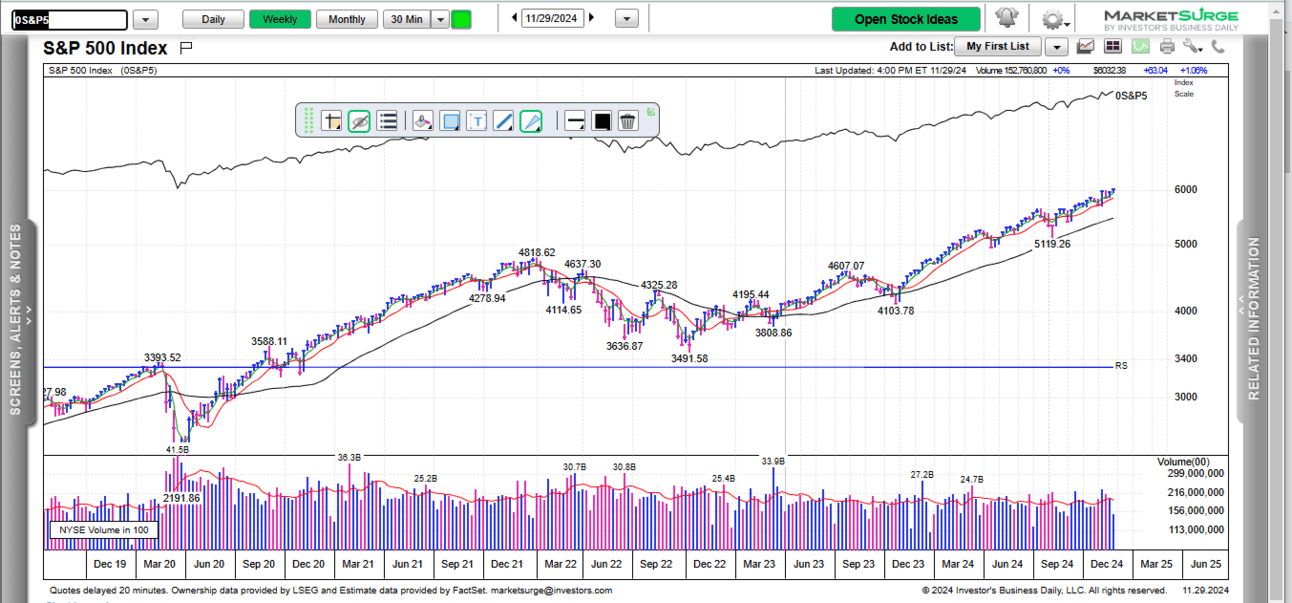Click the Volume(00) axis label

point(1182,461)
